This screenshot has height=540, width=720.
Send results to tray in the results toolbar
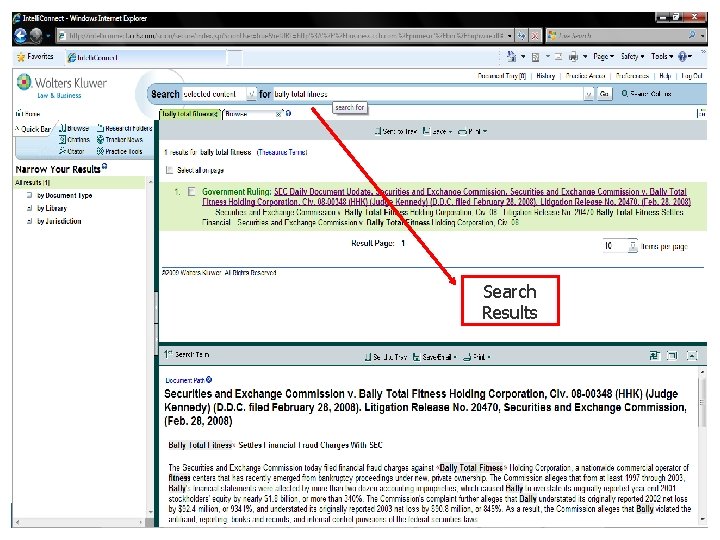(395, 131)
